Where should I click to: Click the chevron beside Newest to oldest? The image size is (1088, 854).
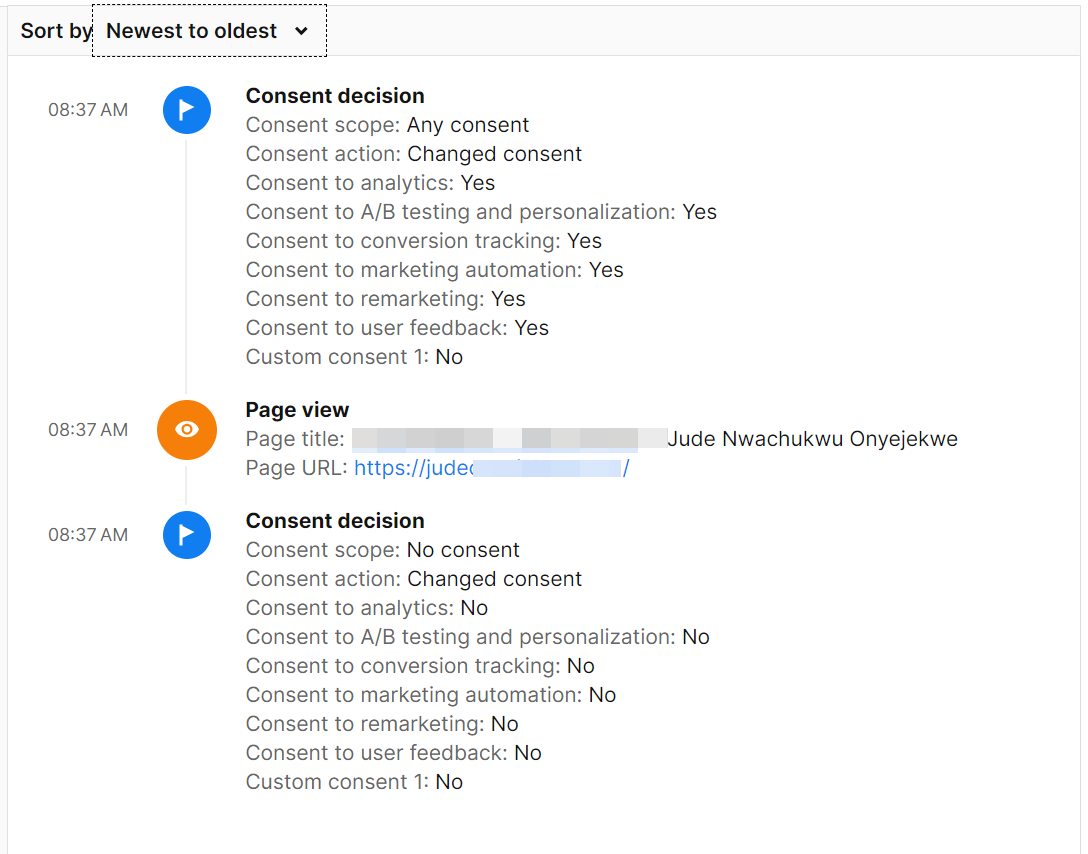303,31
